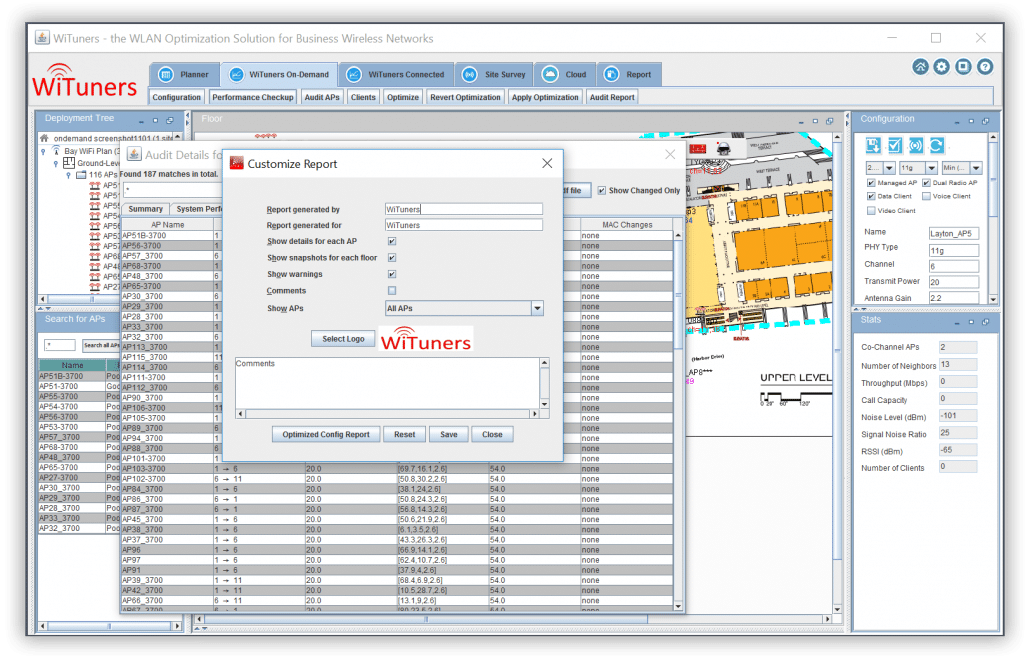The width and height of the screenshot is (1030, 659).
Task: Open help with the question mark icon
Action: click(x=985, y=66)
